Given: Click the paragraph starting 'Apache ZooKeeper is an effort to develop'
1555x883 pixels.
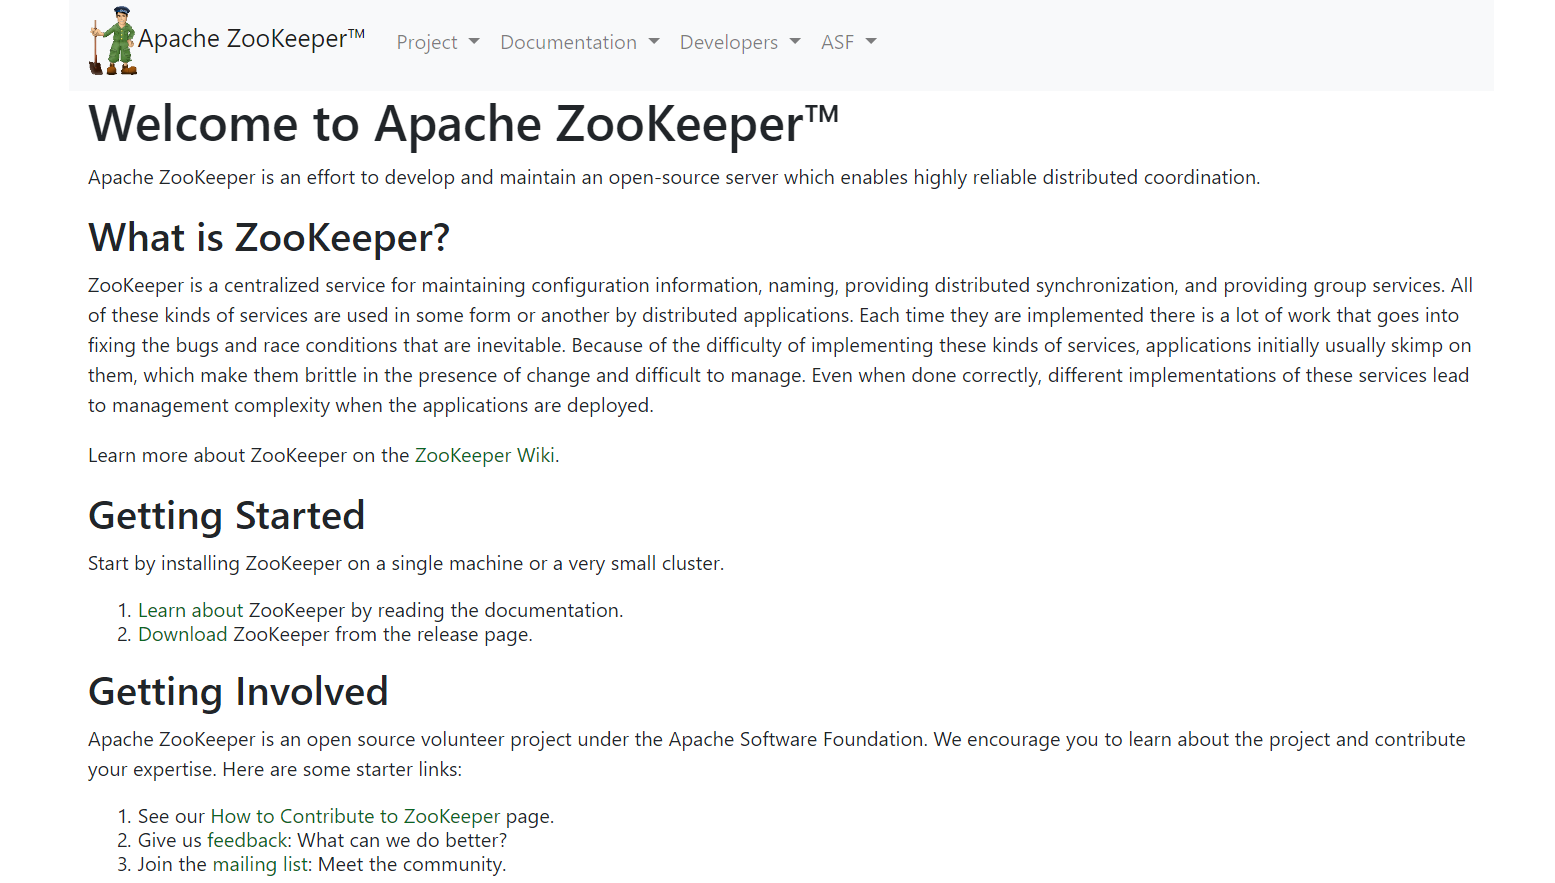Looking at the screenshot, I should 674,177.
